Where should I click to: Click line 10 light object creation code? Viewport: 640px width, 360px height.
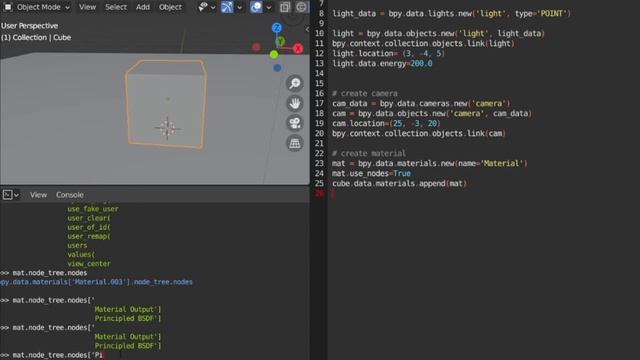[x=438, y=33]
